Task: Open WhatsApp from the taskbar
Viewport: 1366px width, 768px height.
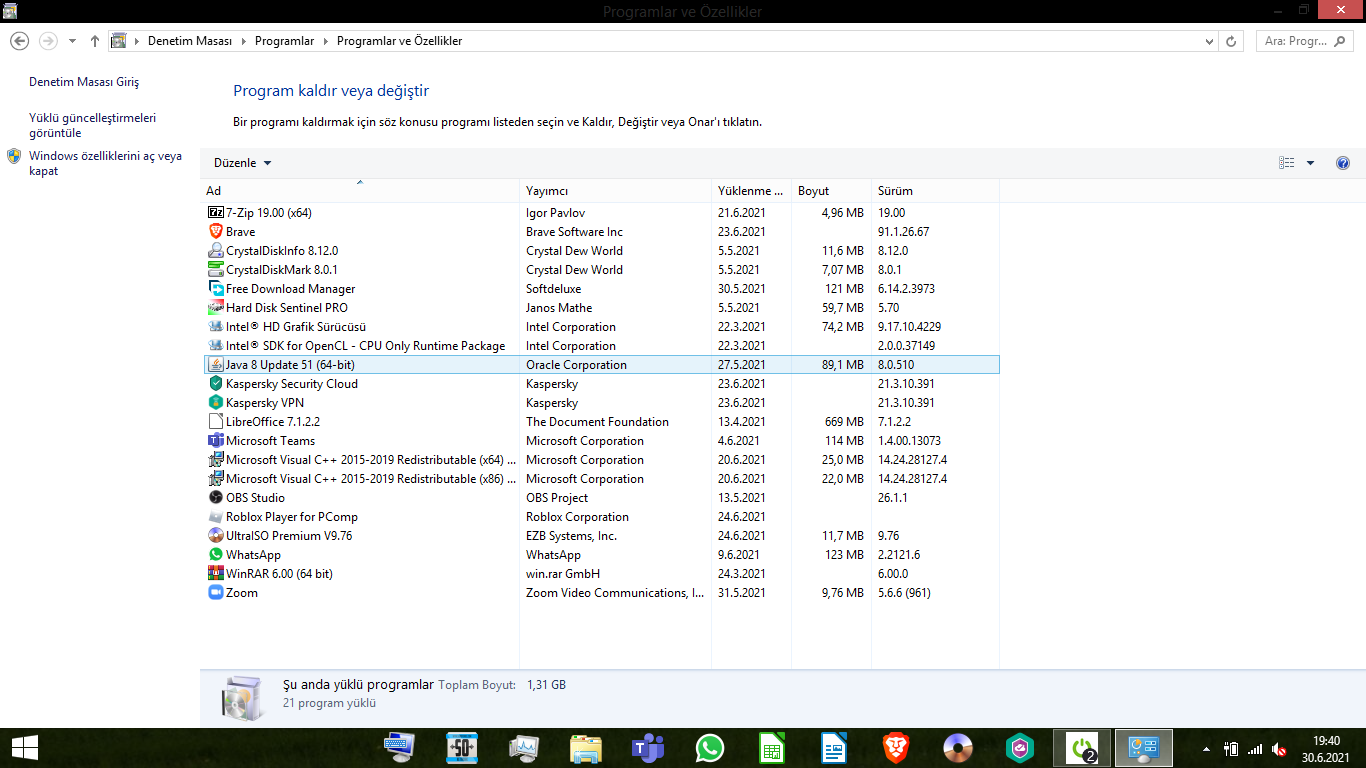Action: (x=710, y=748)
